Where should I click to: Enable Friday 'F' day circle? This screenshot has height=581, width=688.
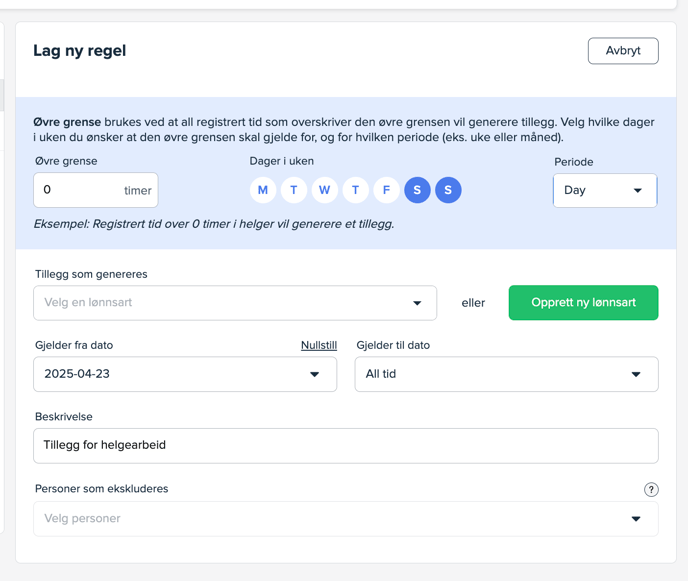tap(387, 190)
